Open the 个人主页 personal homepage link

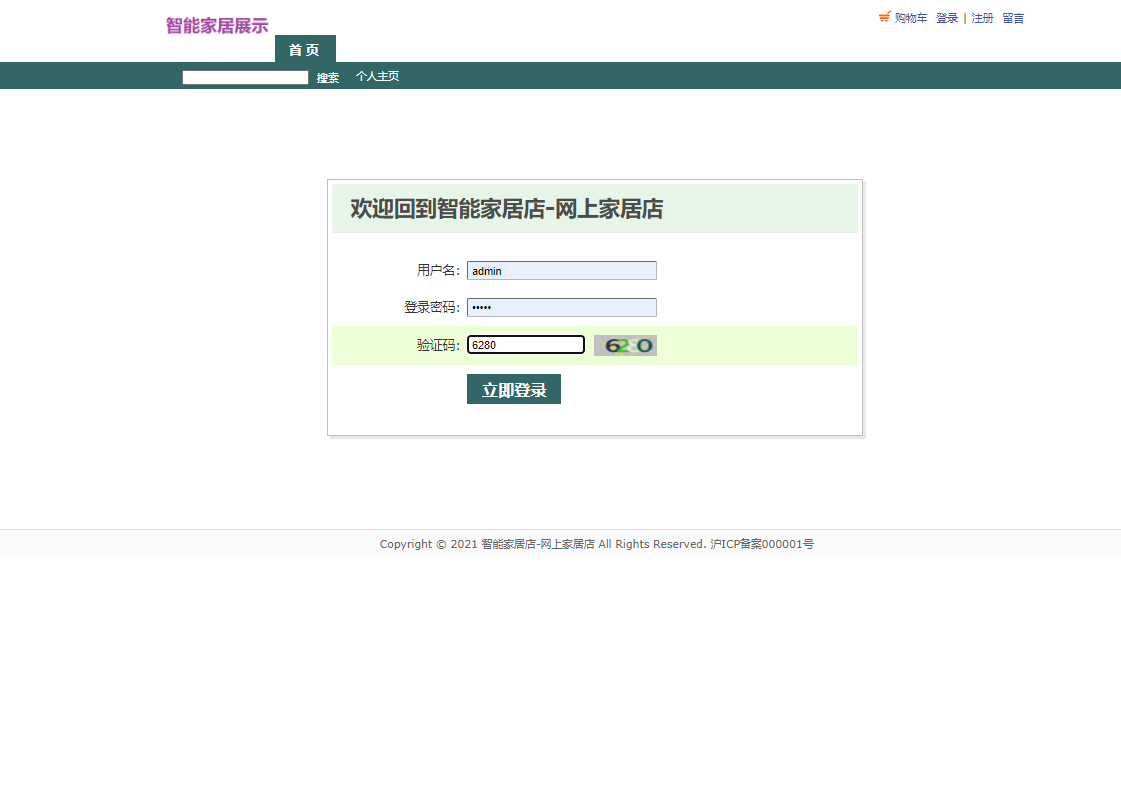(x=377, y=75)
